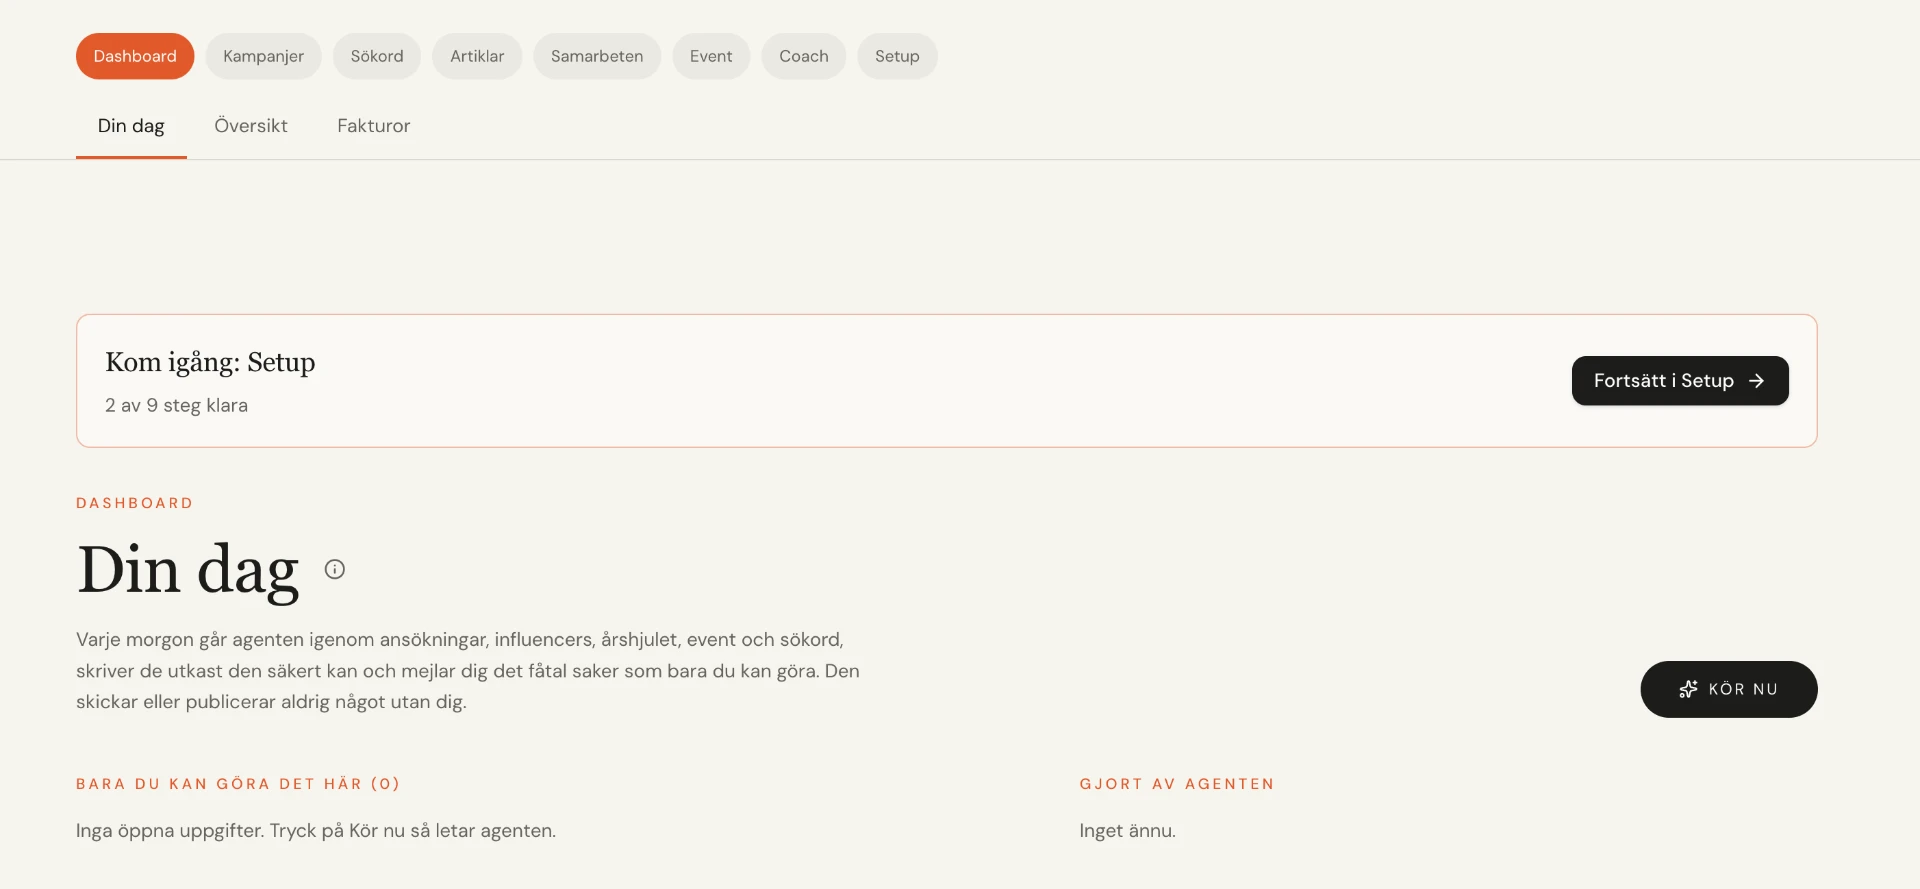Screen dimensions: 1920x889
Task: Open the Dashboard pill tab
Action: pyautogui.click(x=135, y=56)
